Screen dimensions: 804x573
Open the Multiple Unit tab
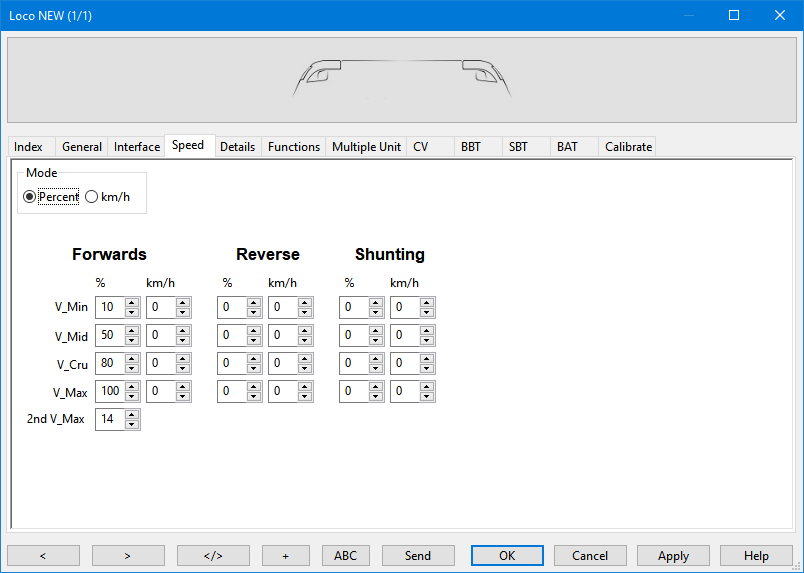pos(366,147)
